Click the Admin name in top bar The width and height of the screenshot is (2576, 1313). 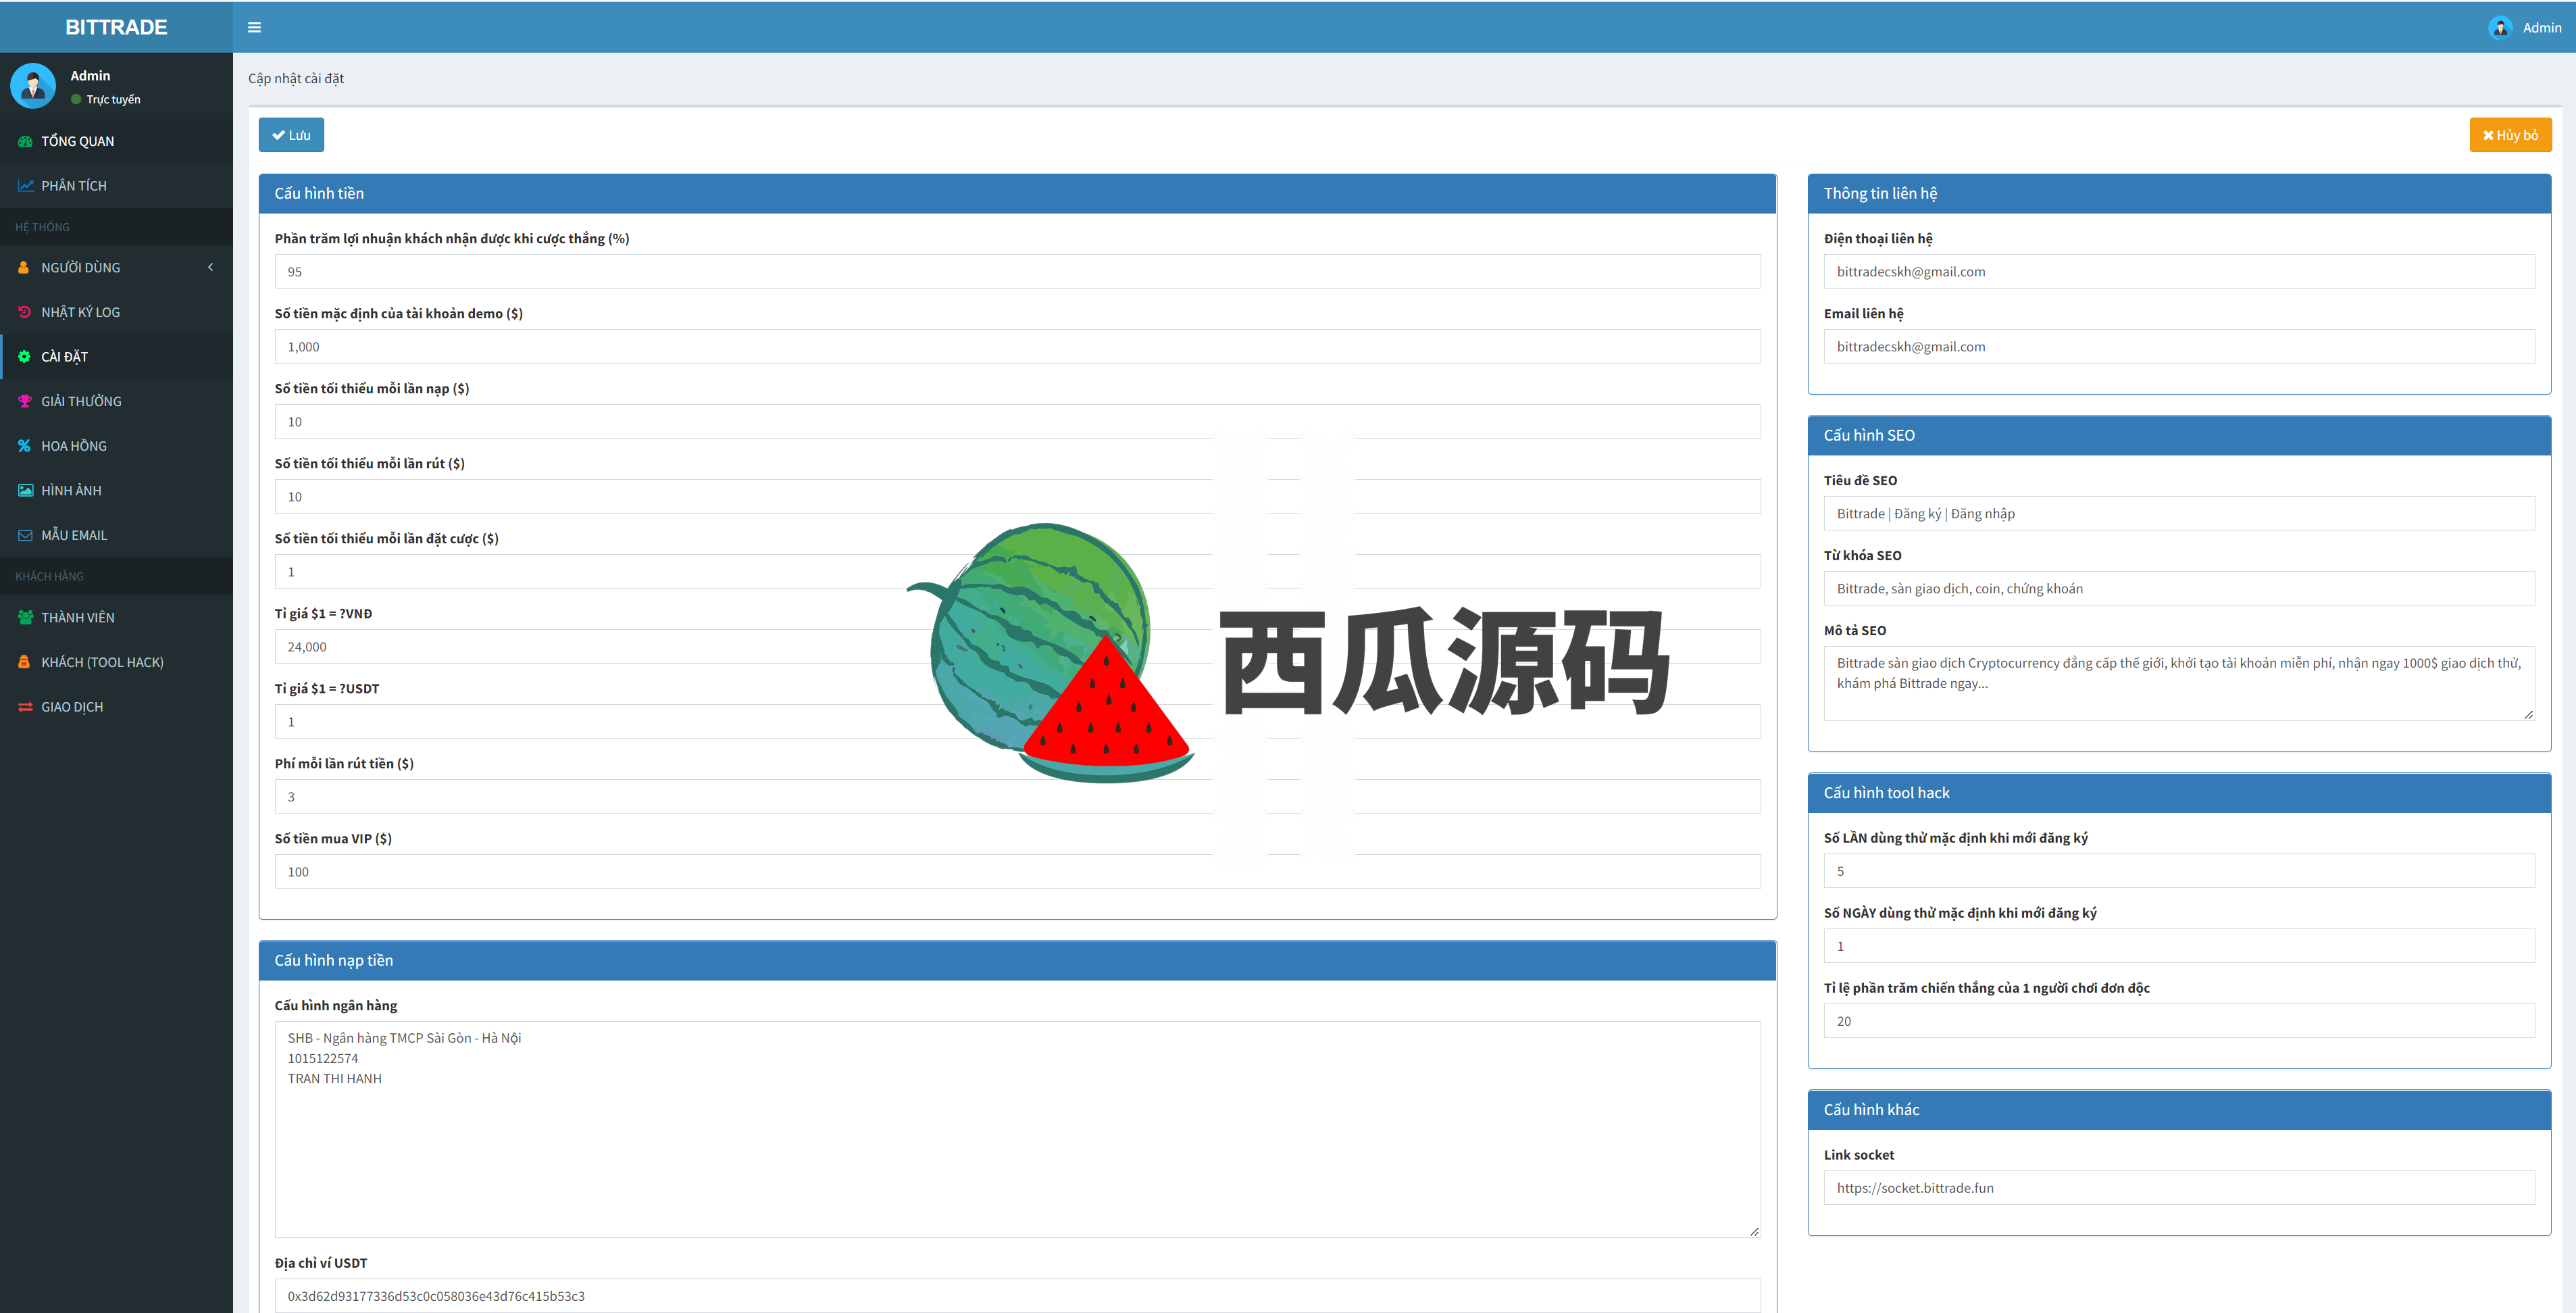coord(2541,27)
